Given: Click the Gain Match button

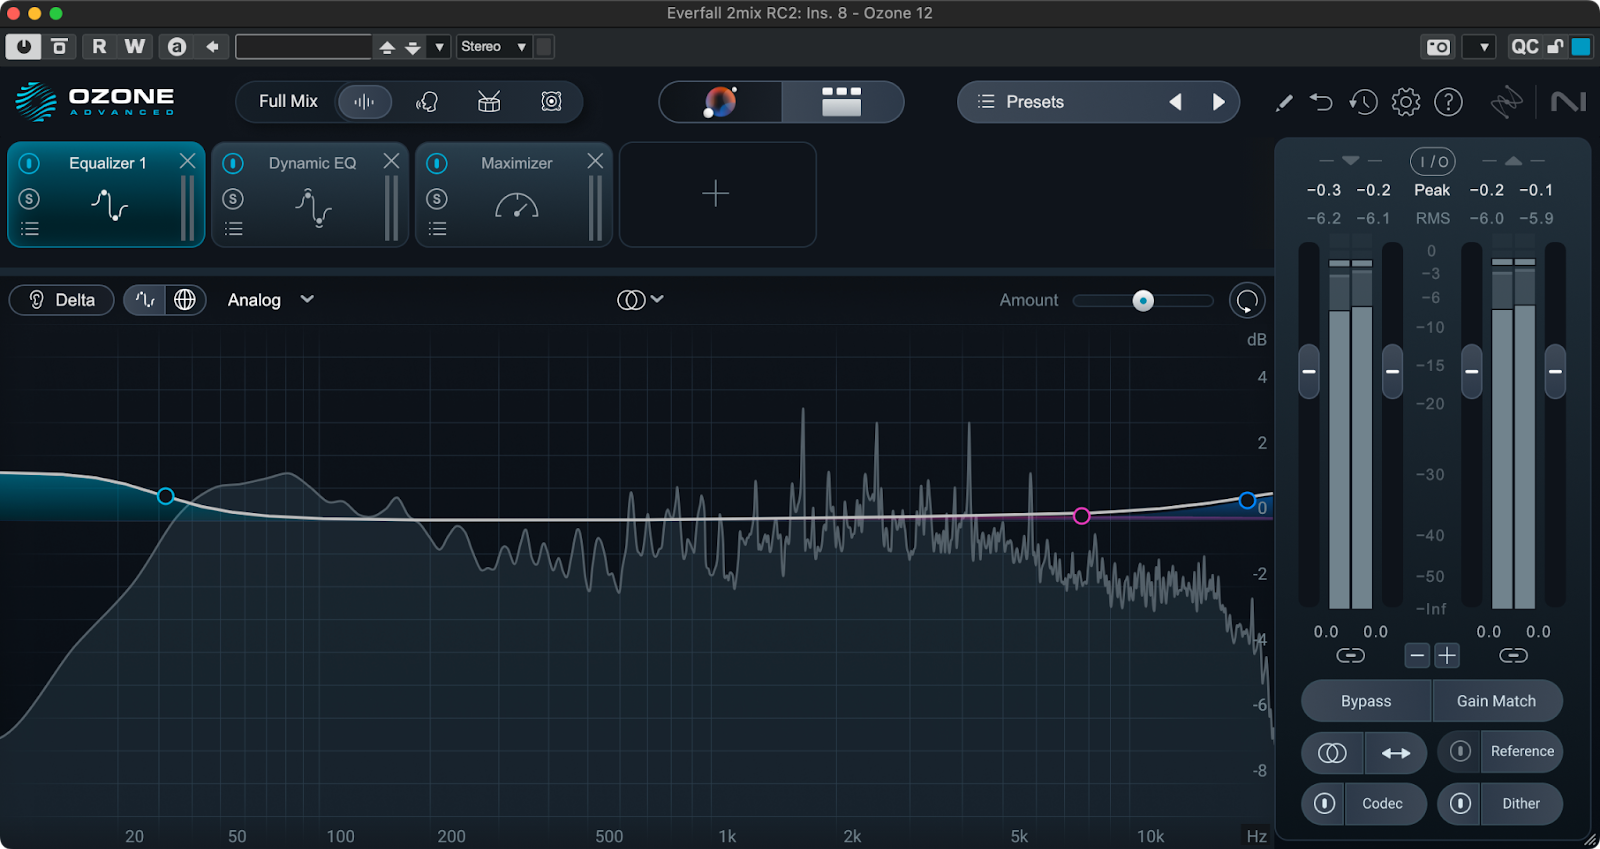Looking at the screenshot, I should (x=1496, y=701).
